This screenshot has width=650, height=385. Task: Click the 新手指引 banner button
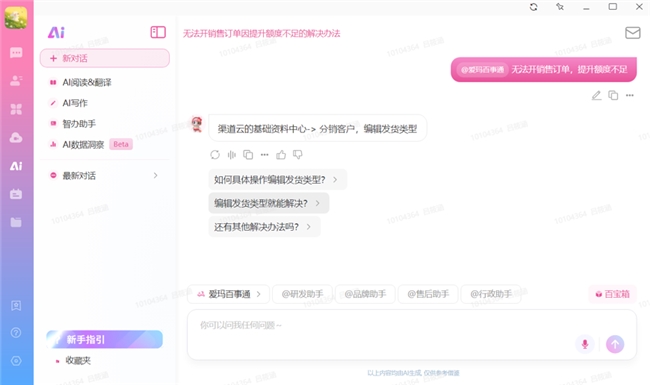click(104, 339)
